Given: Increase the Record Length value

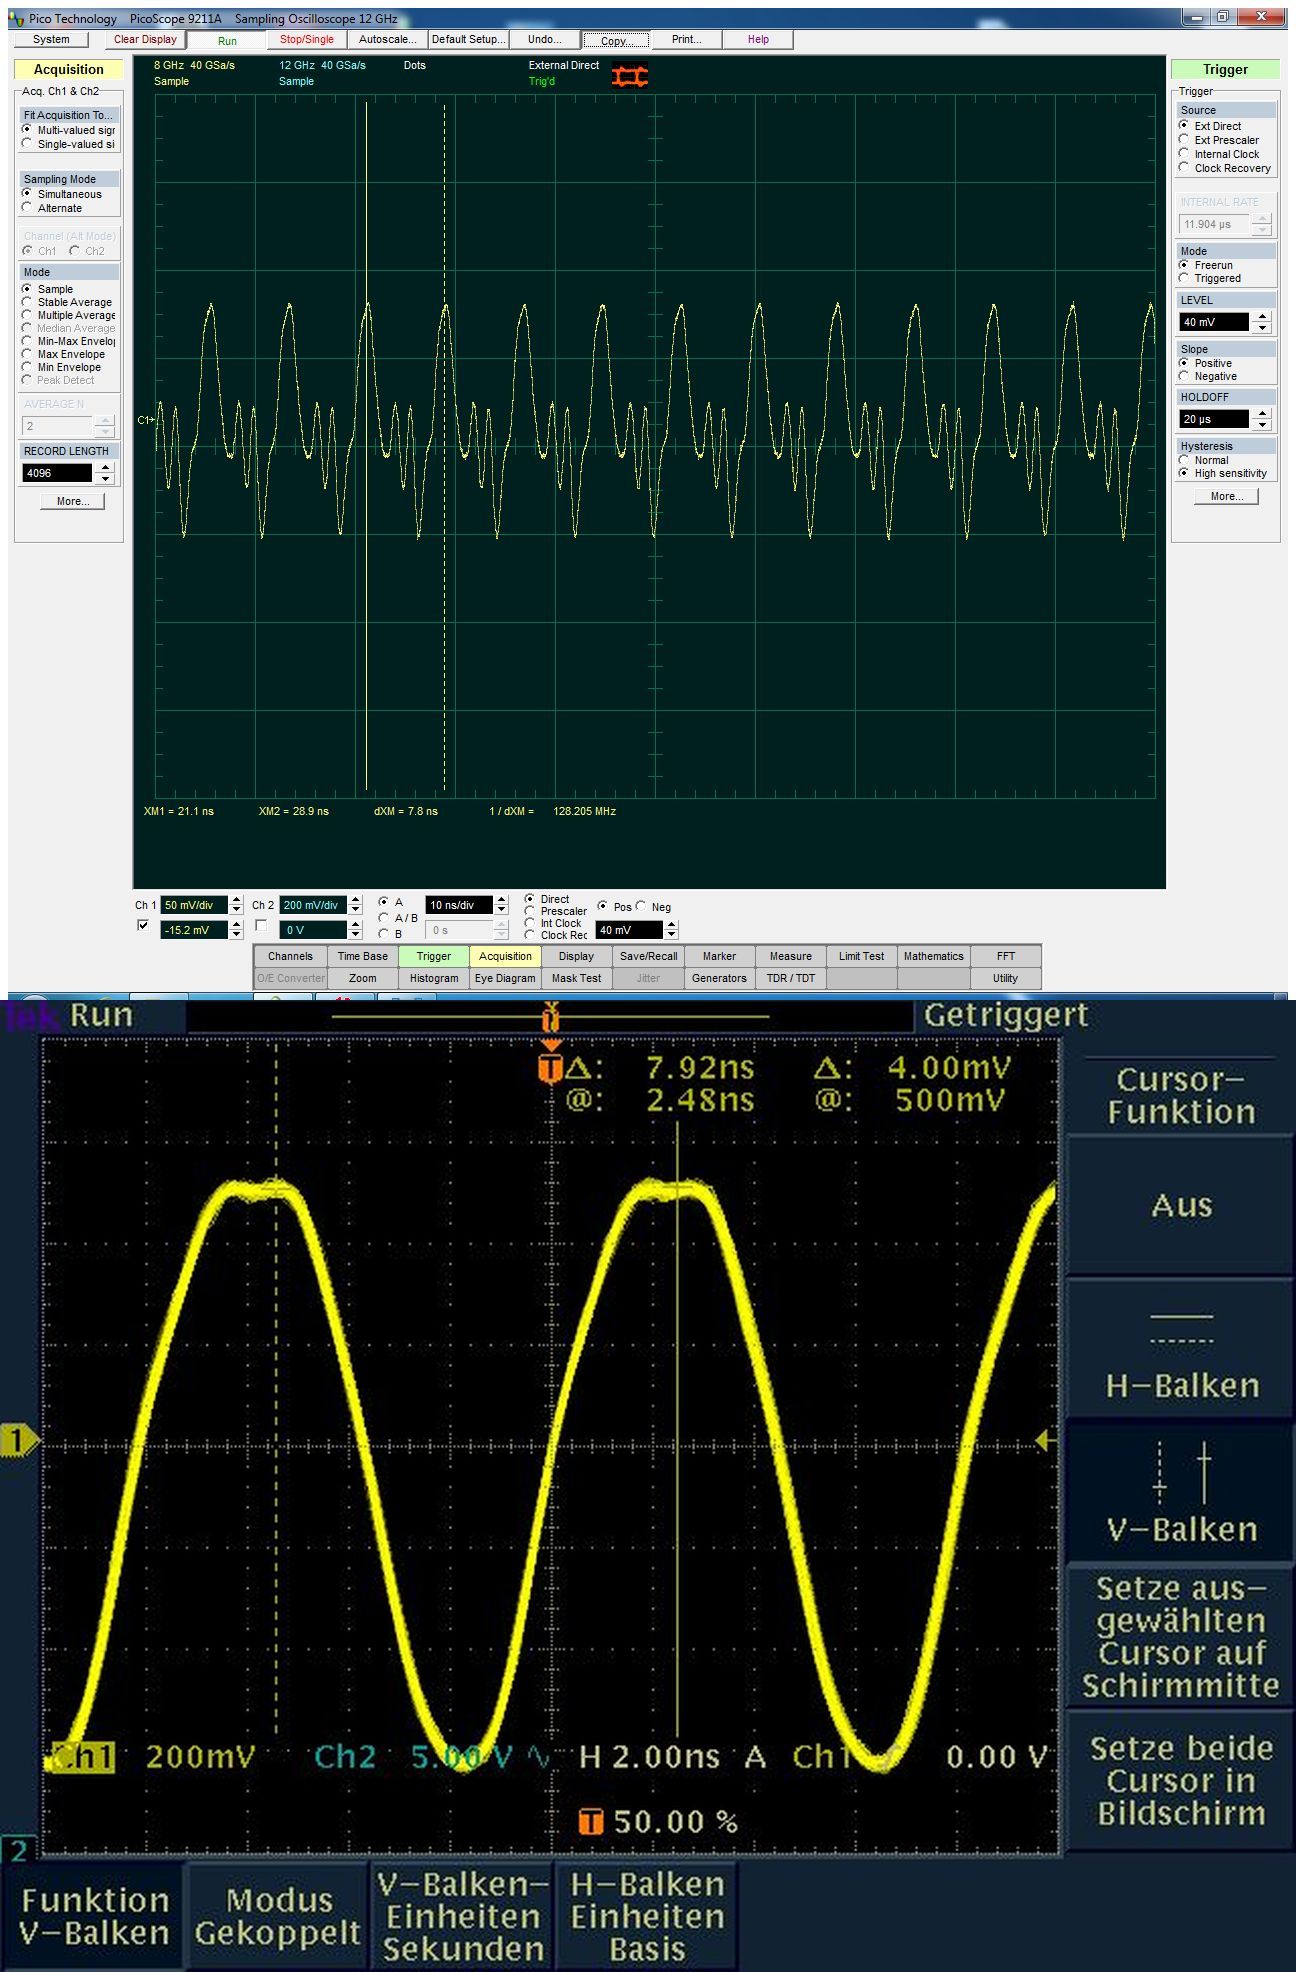Looking at the screenshot, I should (x=105, y=468).
